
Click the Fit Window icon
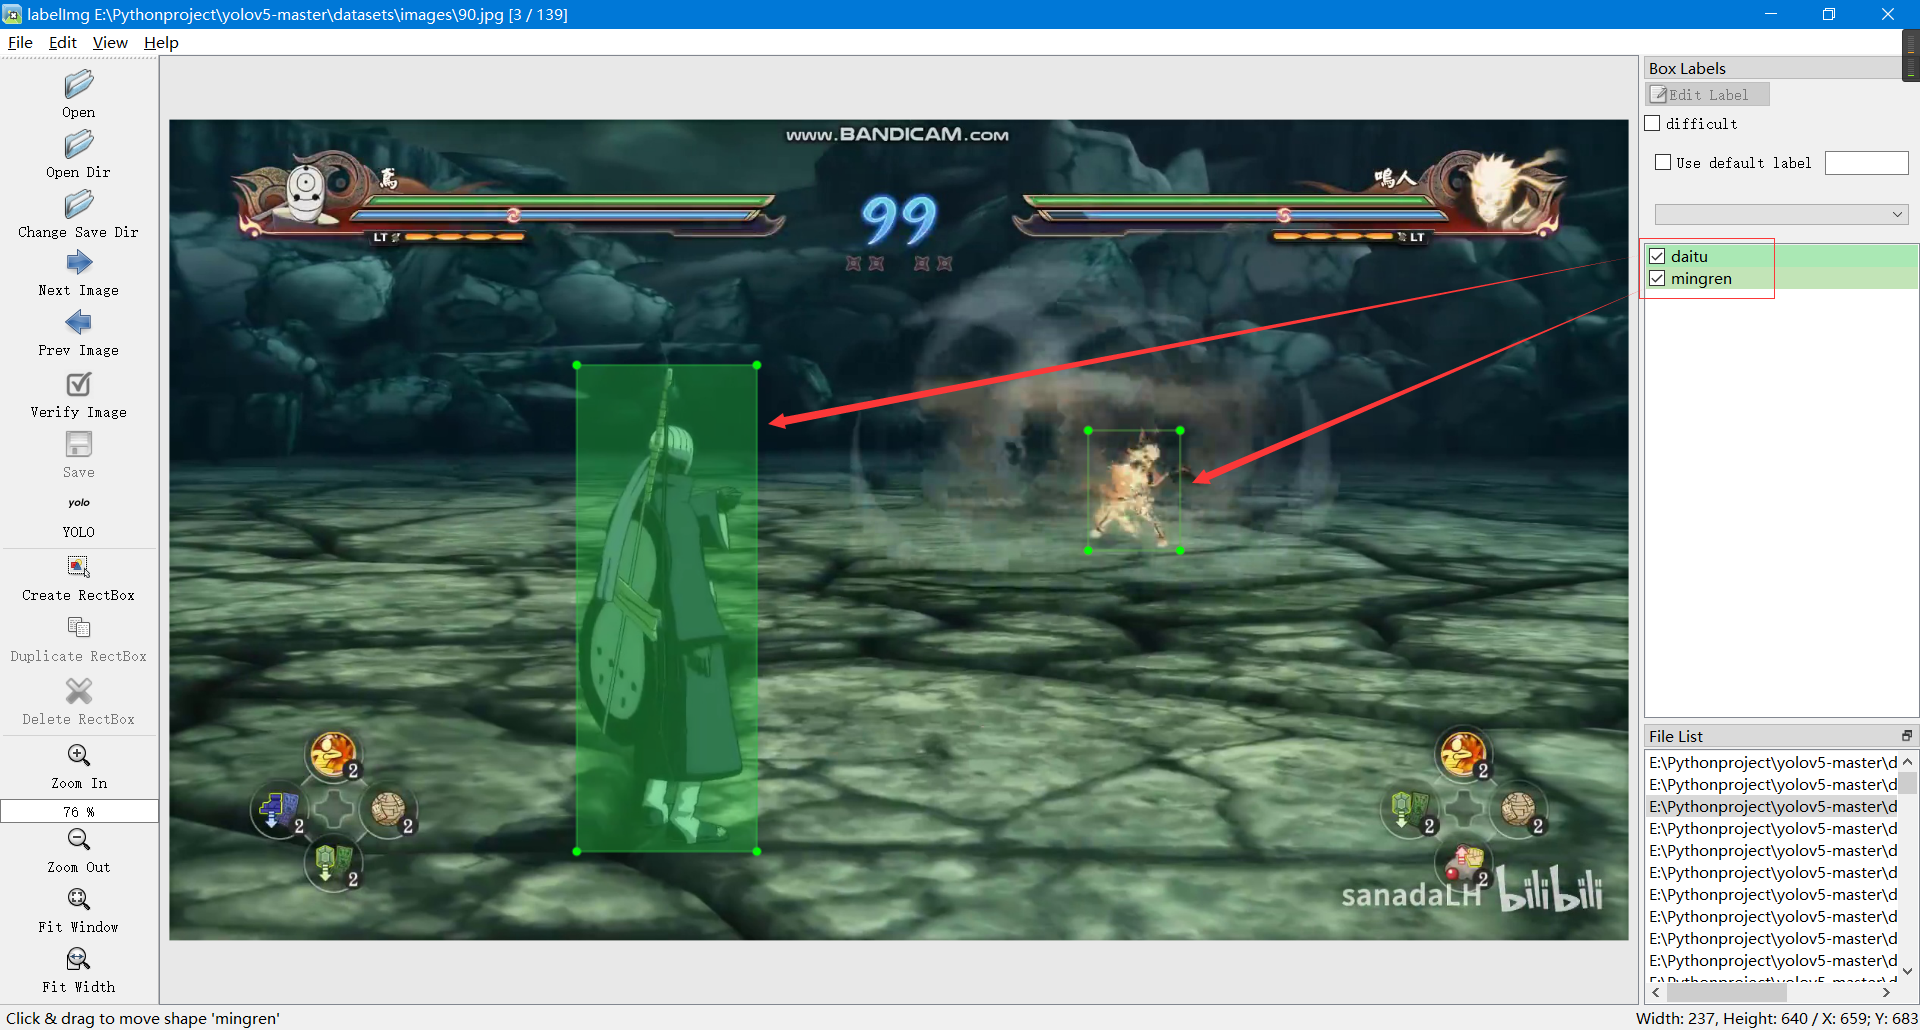pos(78,900)
